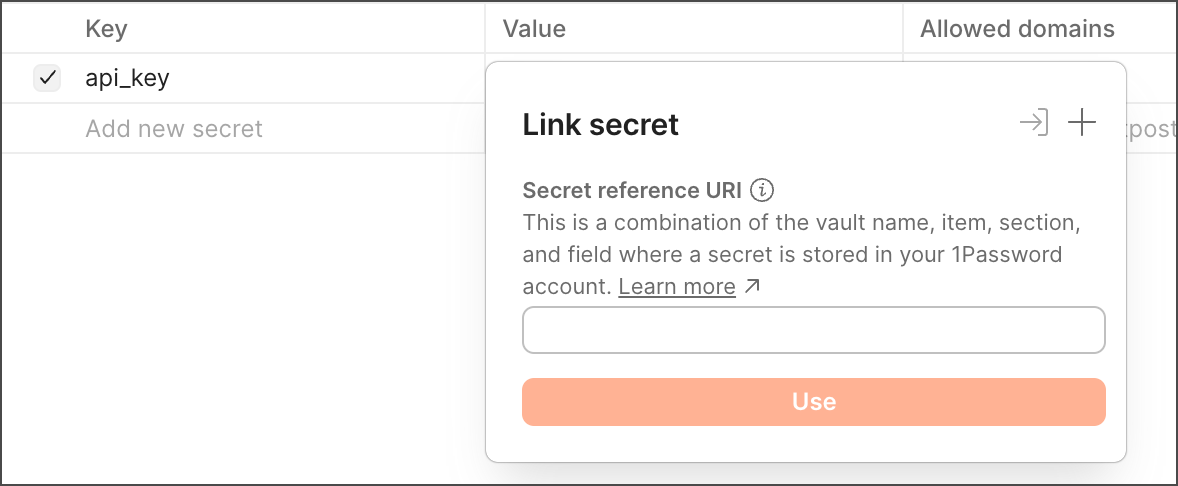
Task: Click the Secret reference URI label
Action: click(632, 190)
